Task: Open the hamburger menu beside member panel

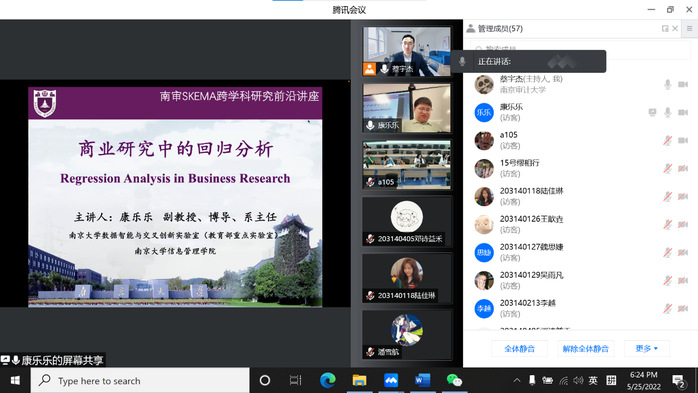Action: tap(690, 28)
